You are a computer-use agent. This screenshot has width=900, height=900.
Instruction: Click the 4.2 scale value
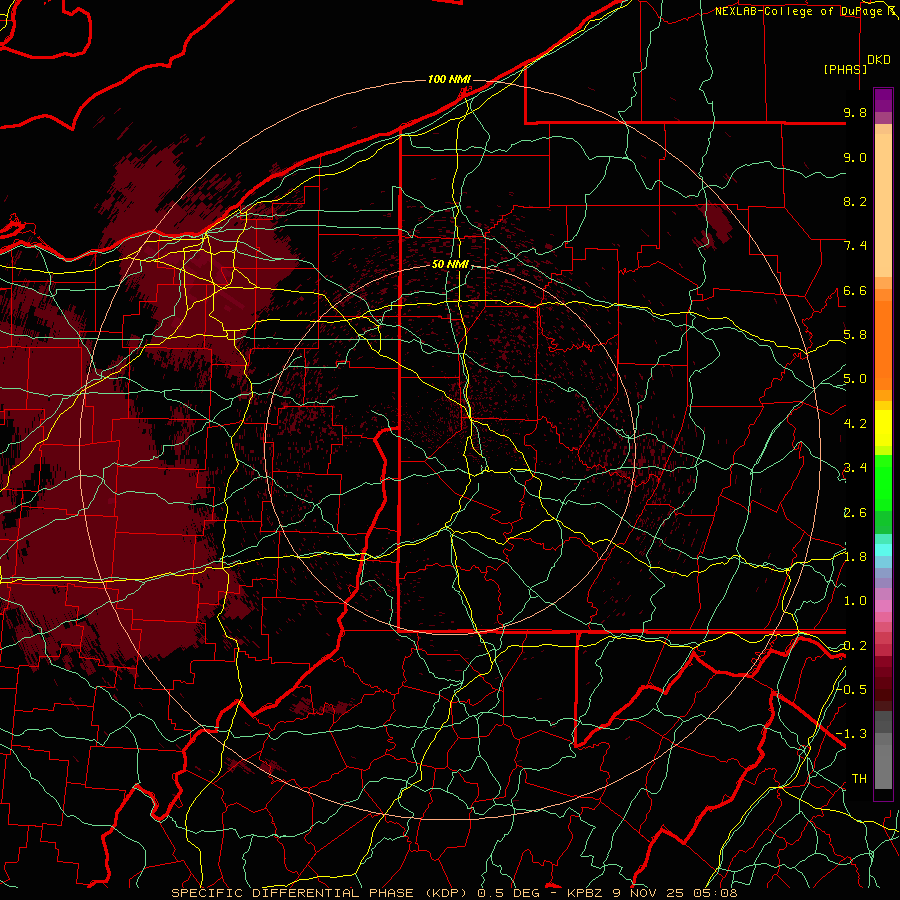point(855,424)
